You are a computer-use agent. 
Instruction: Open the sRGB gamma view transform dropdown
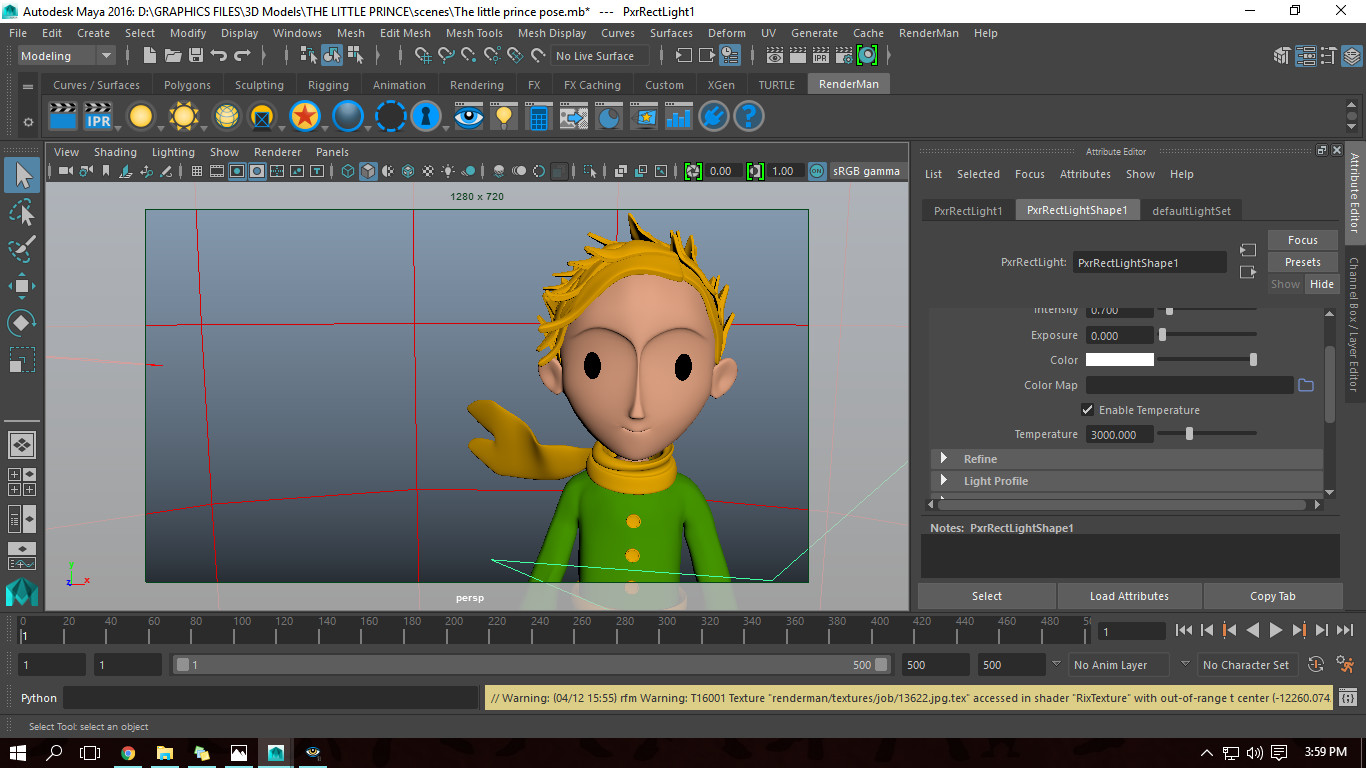(867, 171)
